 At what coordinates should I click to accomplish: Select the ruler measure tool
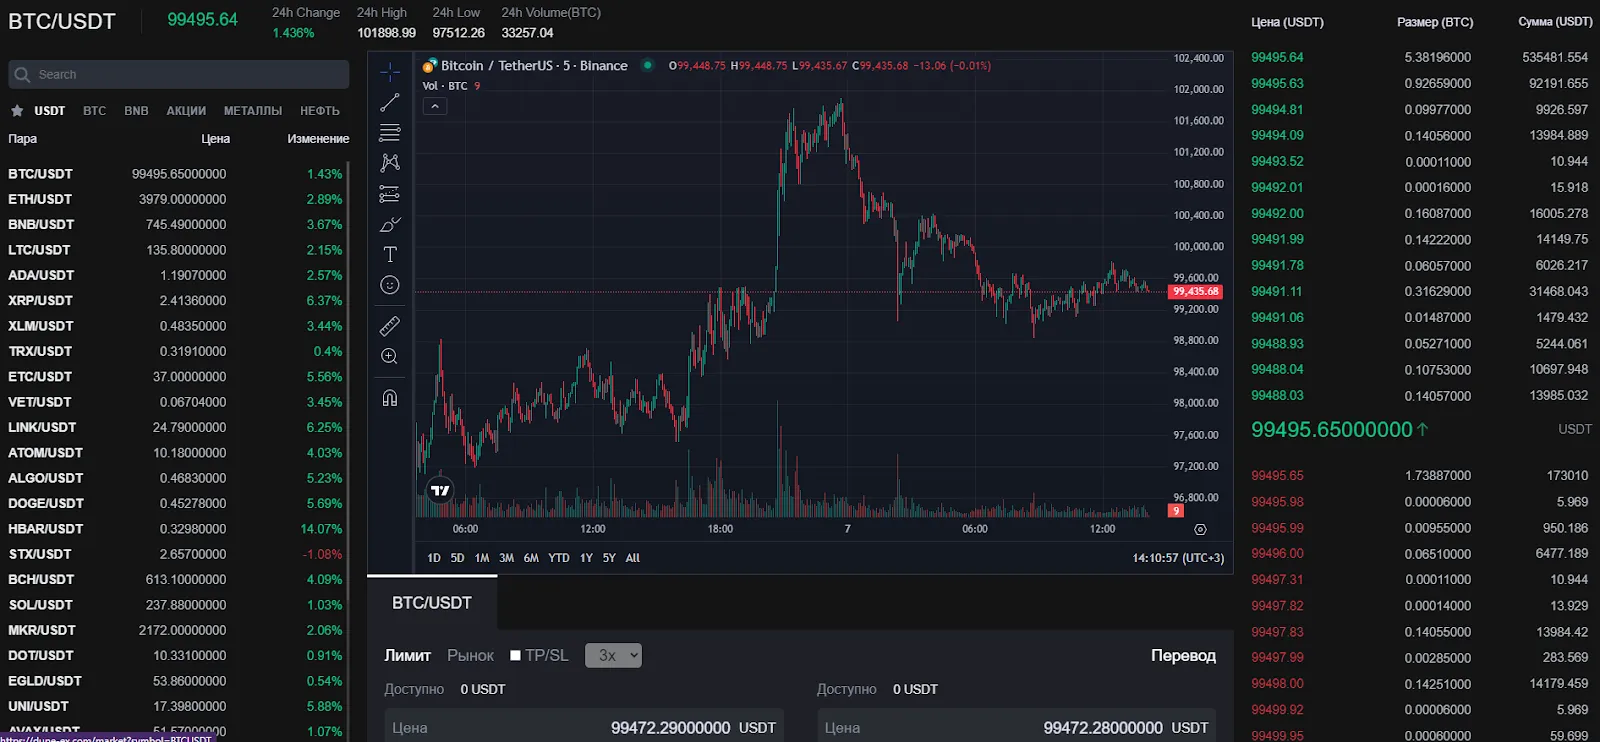[x=390, y=326]
